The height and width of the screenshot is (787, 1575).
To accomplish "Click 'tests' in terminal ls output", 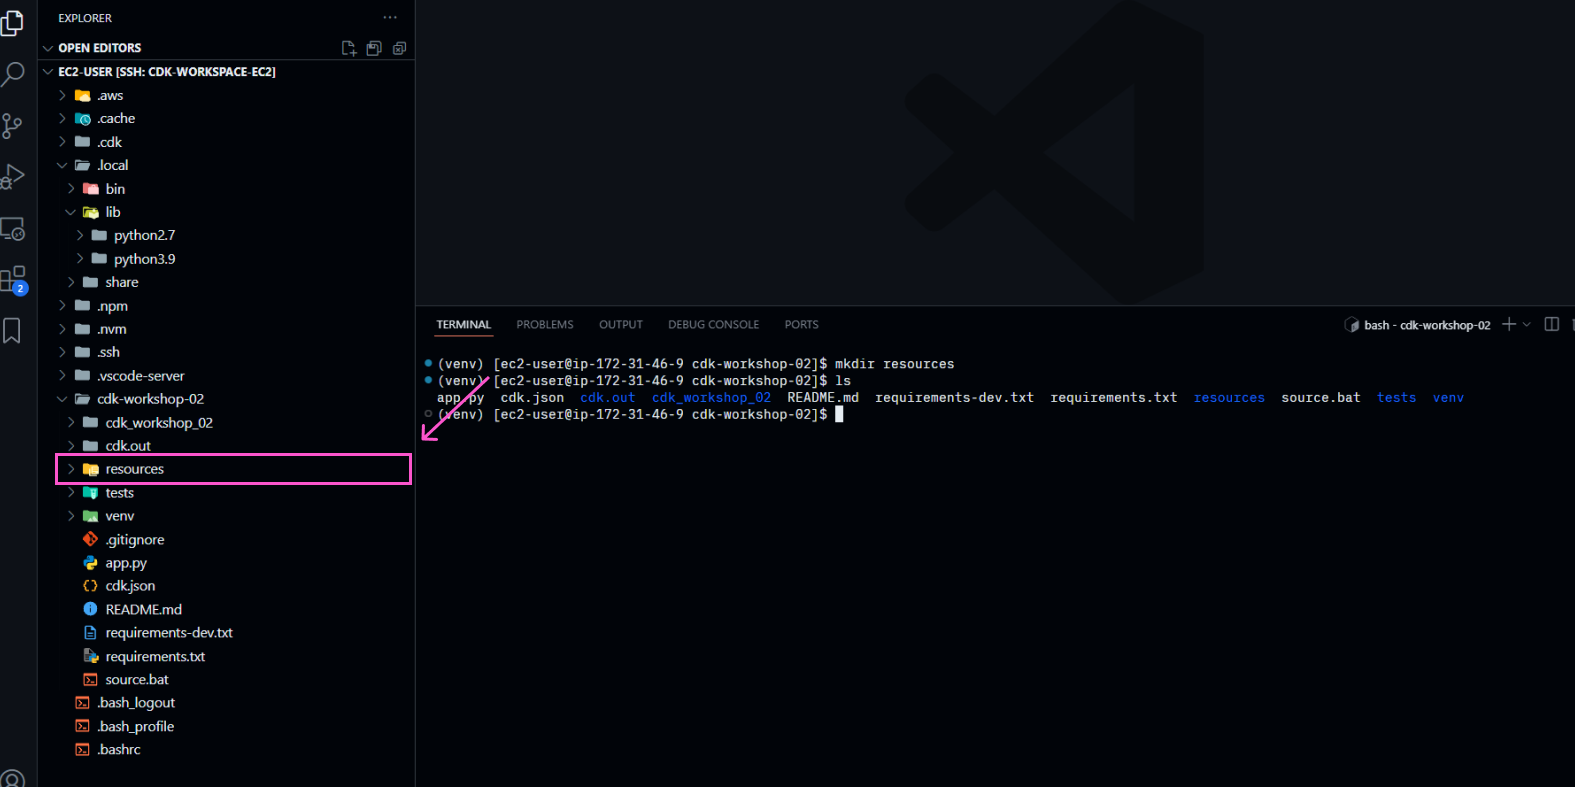I will point(1396,397).
